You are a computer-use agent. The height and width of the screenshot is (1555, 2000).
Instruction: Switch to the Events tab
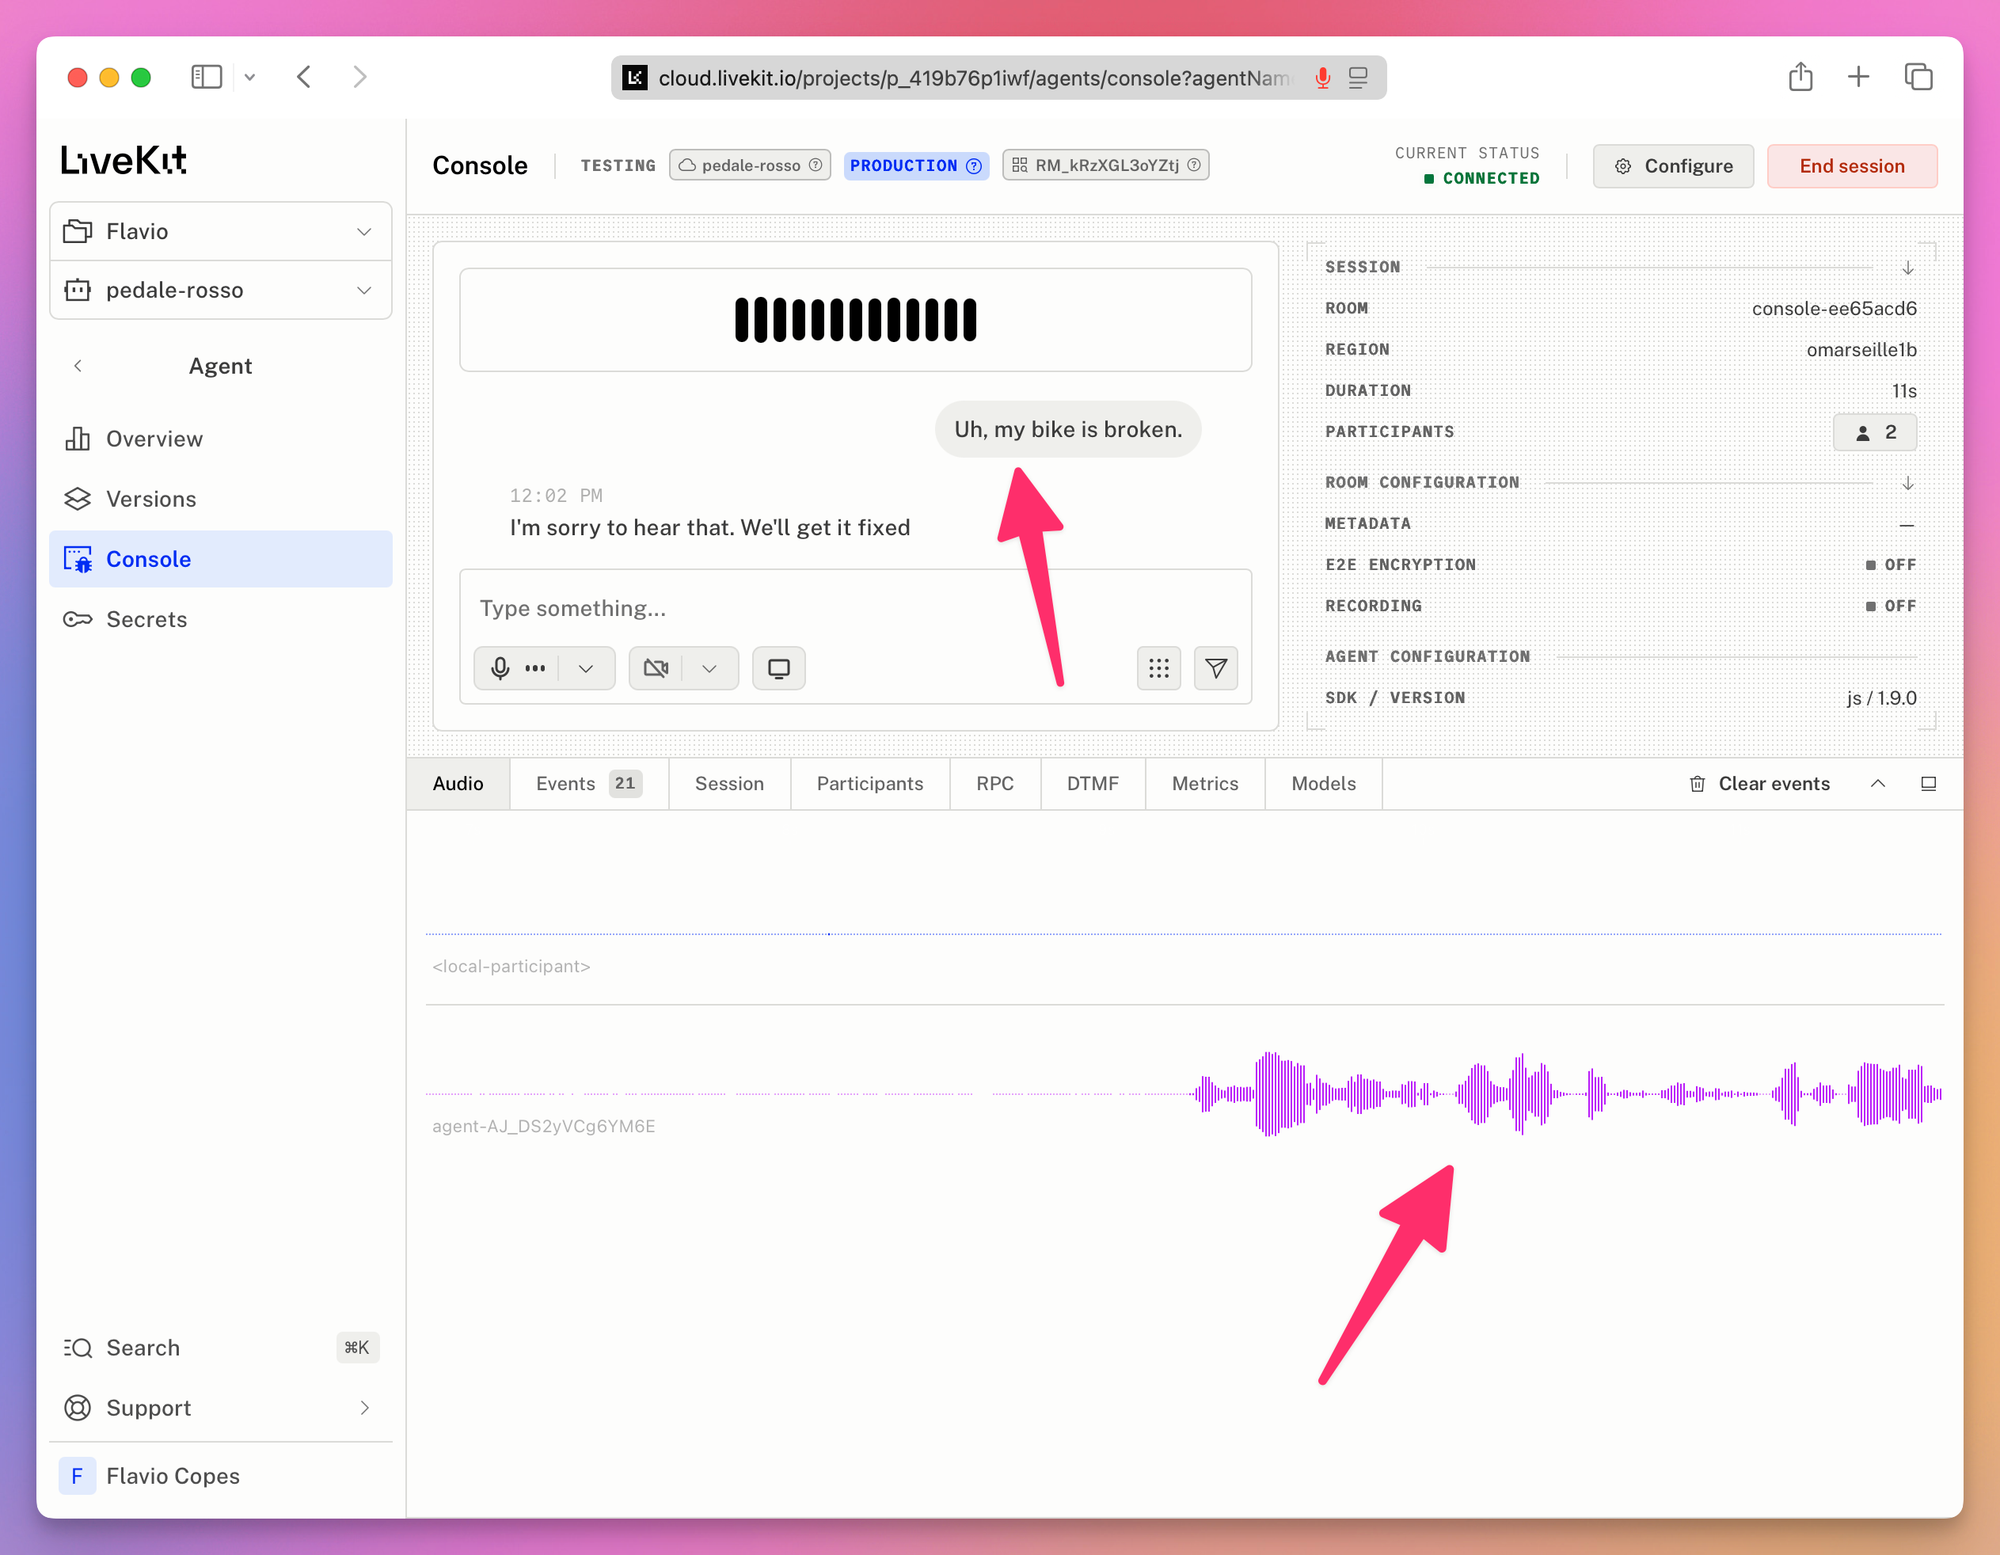(589, 784)
